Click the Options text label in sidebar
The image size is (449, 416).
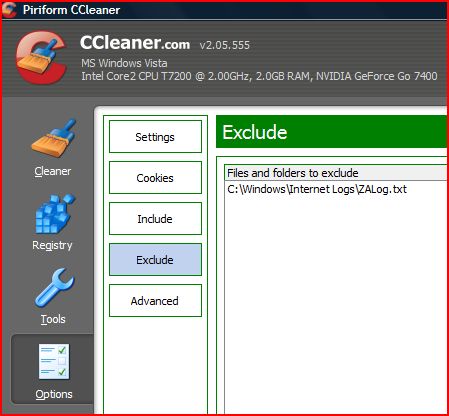point(54,394)
